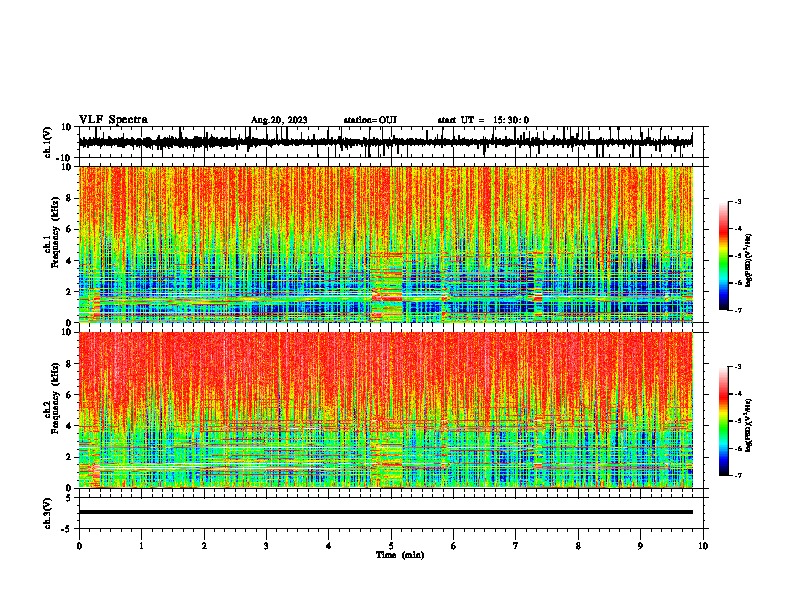Click the ch.2 spectrogram color bar
Image resolution: width=792 pixels, height=612 pixels.
tap(723, 421)
